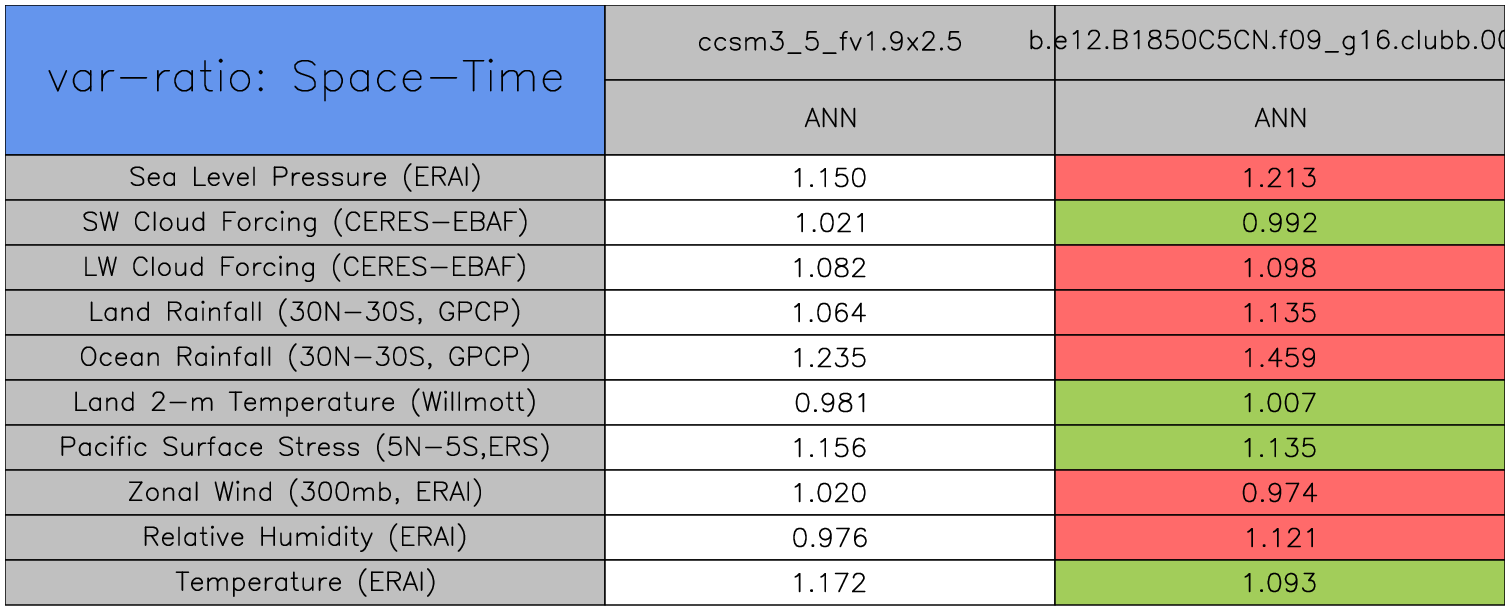Click Pacific Surface Stress (5N-5S,ERS) label
The width and height of the screenshot is (1510, 611).
click(x=305, y=448)
